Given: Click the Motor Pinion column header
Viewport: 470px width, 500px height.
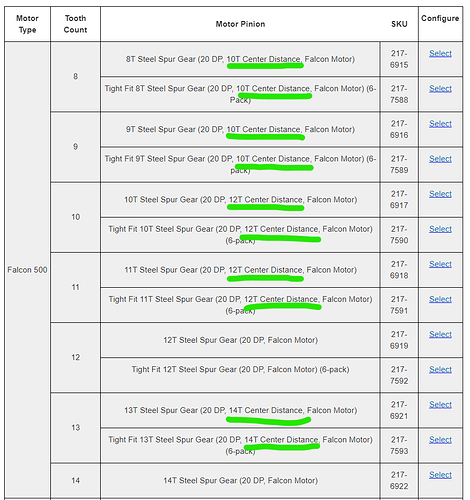Looking at the screenshot, I should pyautogui.click(x=240, y=24).
